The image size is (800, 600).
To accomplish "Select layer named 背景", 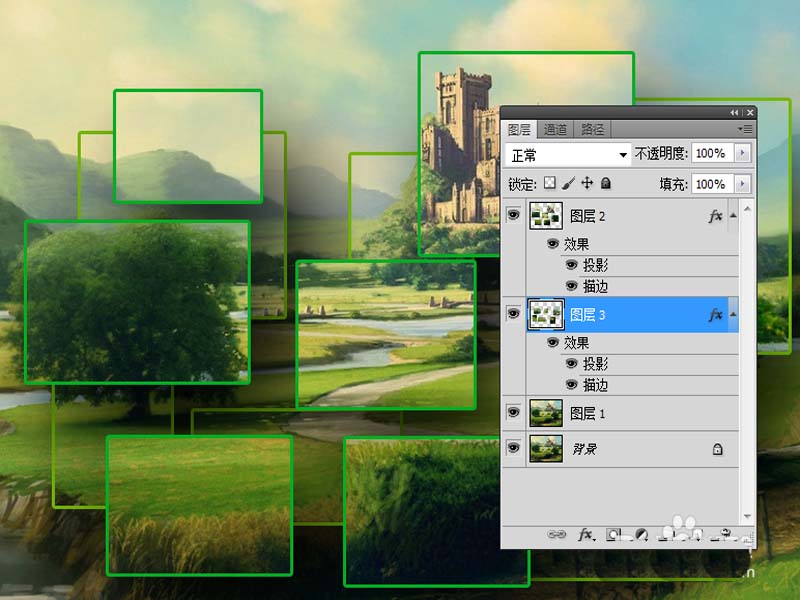I will point(585,449).
